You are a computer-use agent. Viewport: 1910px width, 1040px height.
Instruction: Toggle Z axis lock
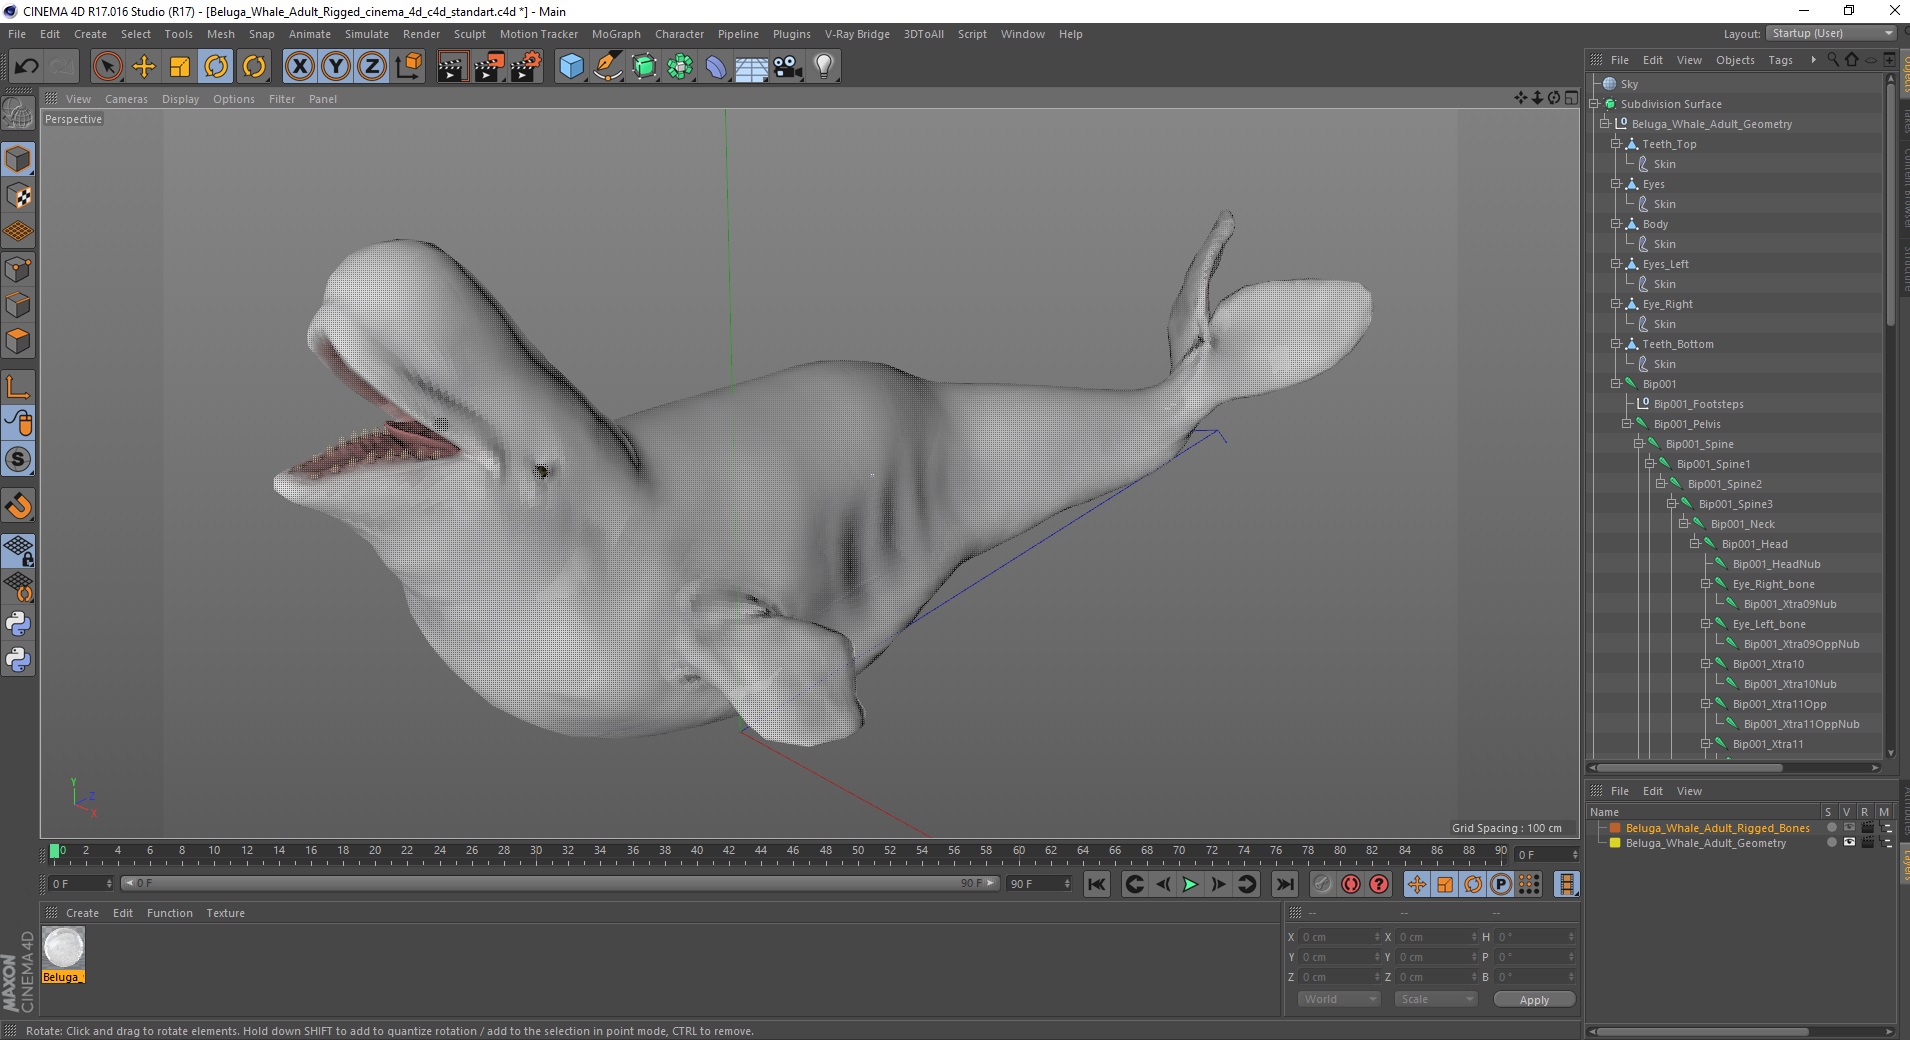click(372, 67)
